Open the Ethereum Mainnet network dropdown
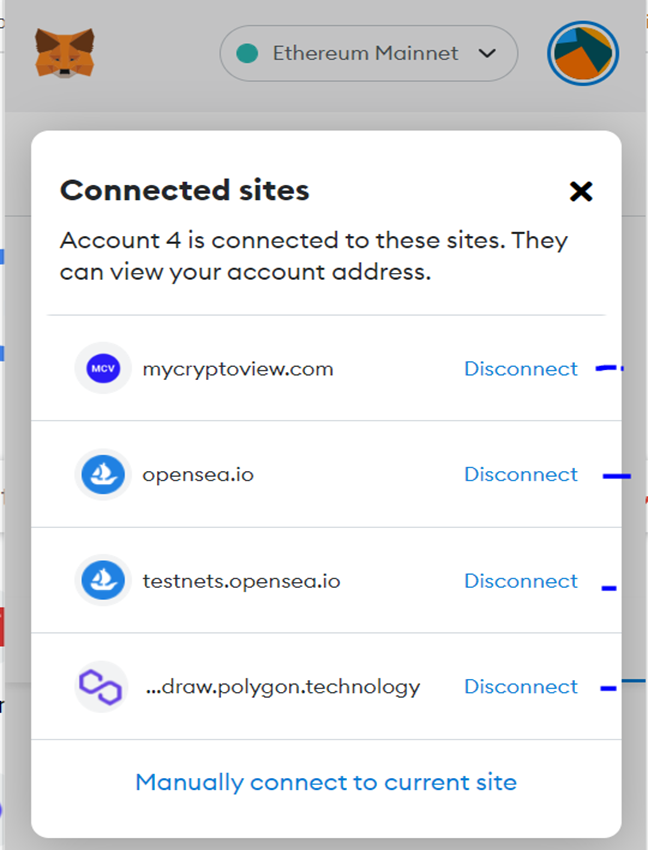Viewport: 648px width, 850px height. (x=369, y=53)
